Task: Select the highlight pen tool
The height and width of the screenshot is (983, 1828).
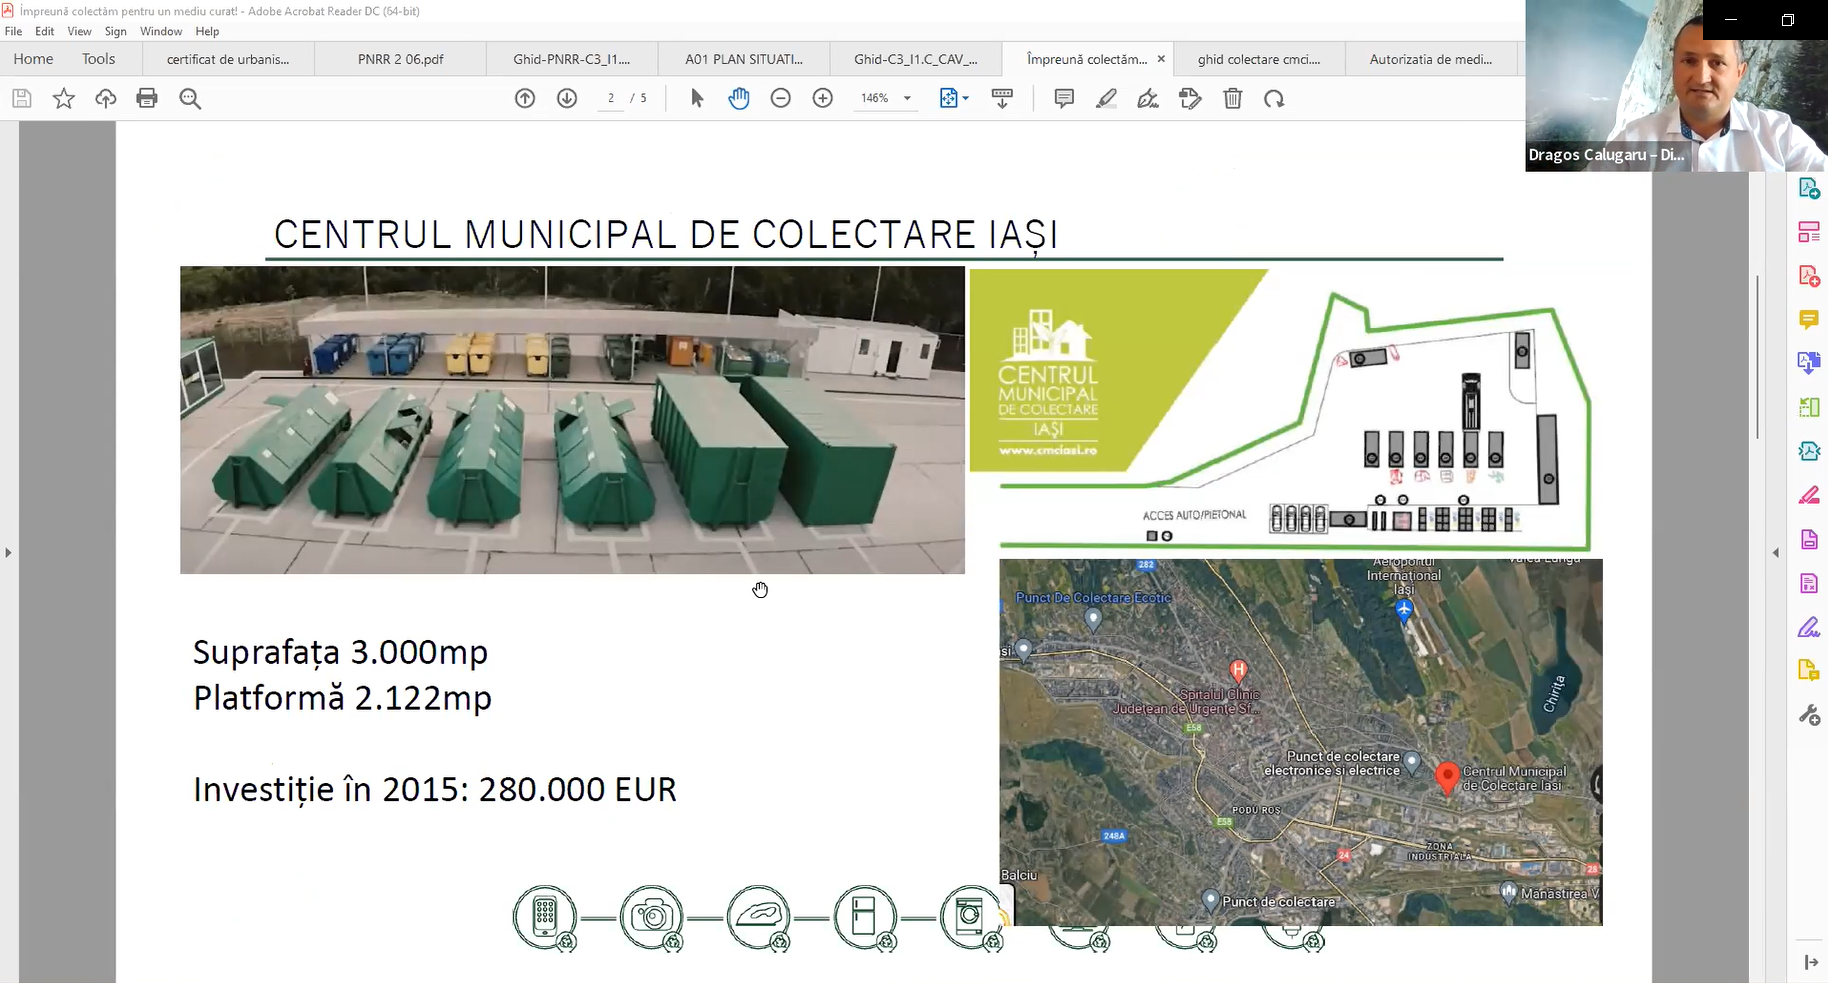Action: click(x=1106, y=98)
